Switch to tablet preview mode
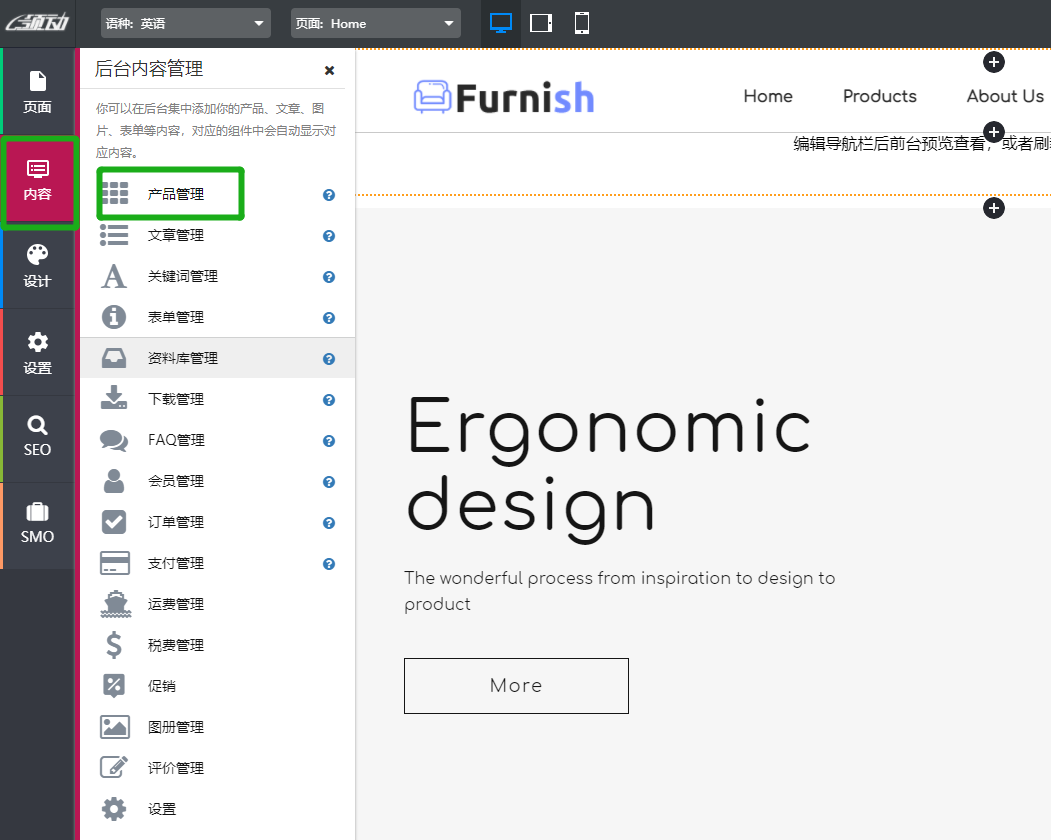 [x=541, y=23]
